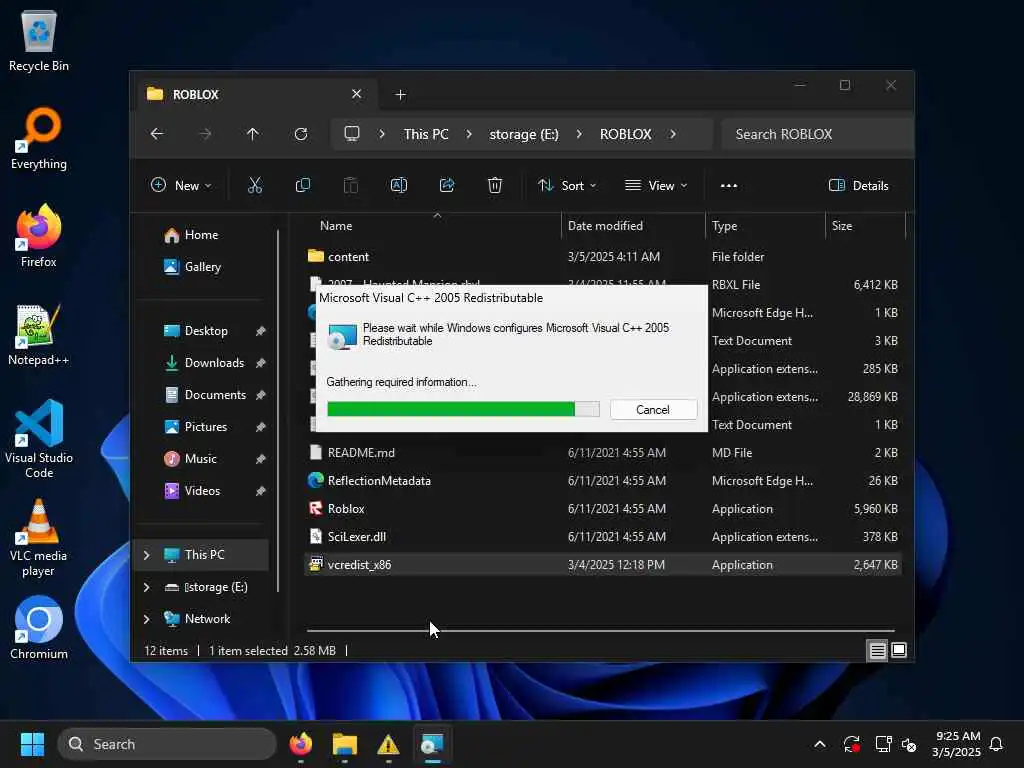The image size is (1024, 768).
Task: Open VLC media player shortcut
Action: (x=39, y=537)
